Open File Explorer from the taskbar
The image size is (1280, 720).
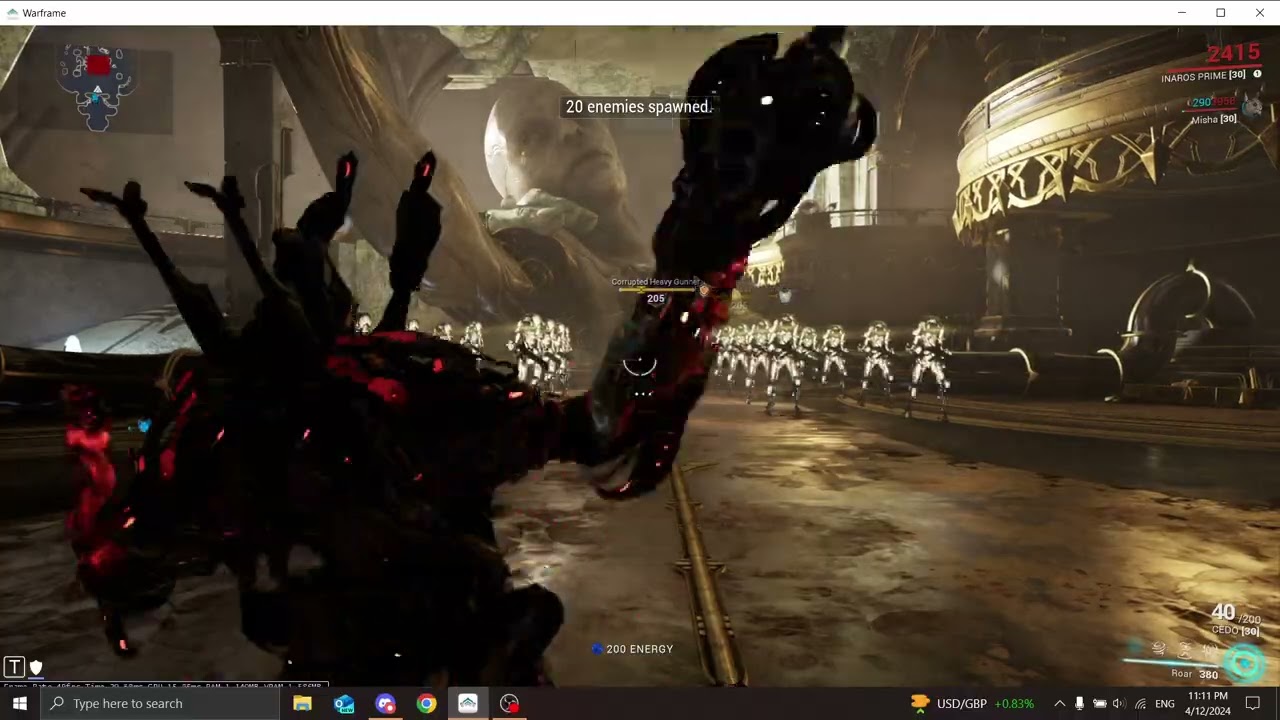point(302,703)
